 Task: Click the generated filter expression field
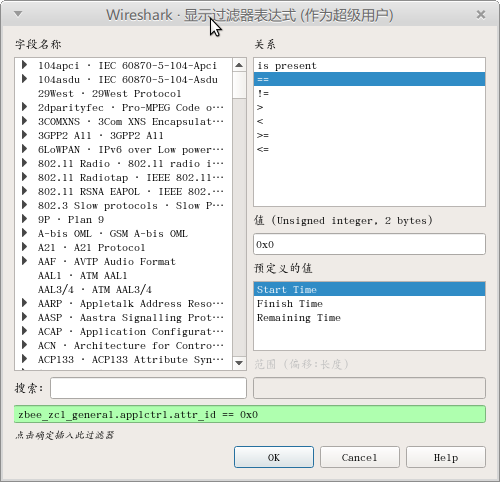coord(250,414)
